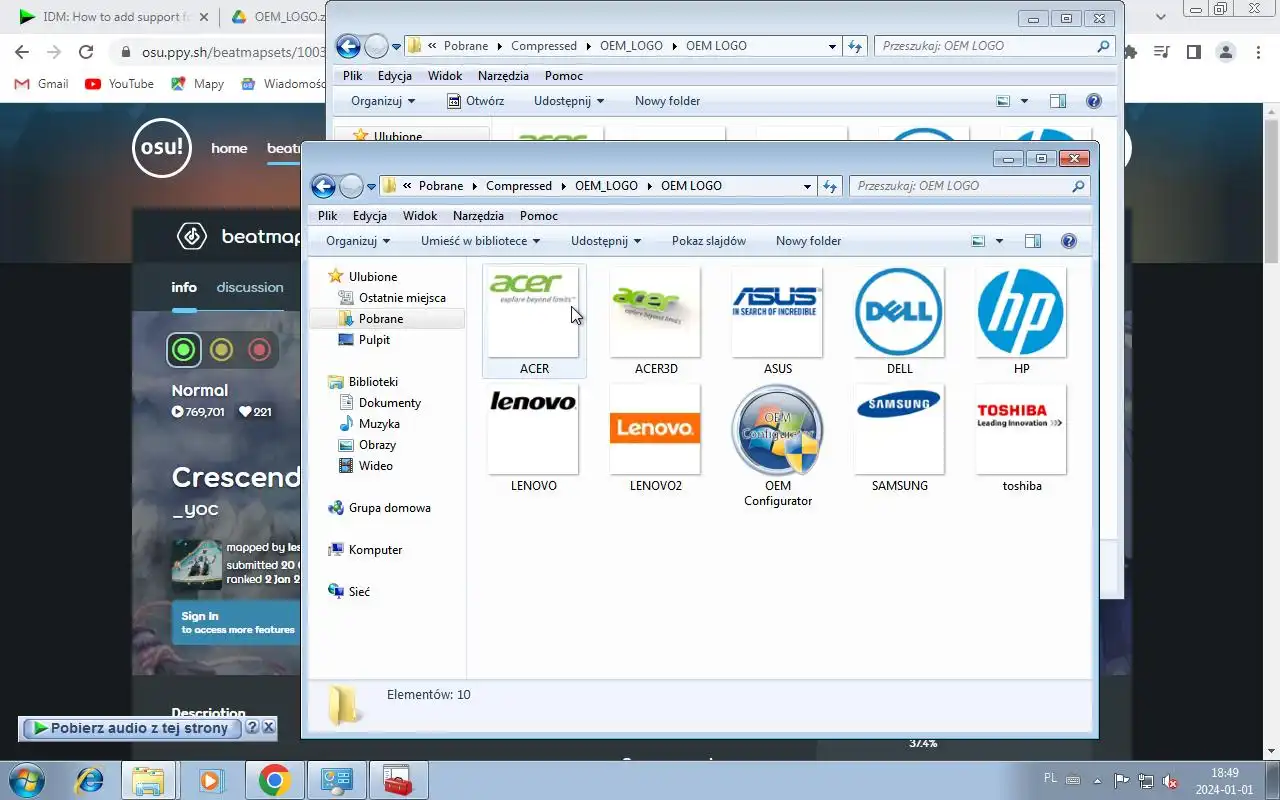This screenshot has width=1280, height=800.
Task: Open Pomoc menu in front Explorer window
Action: (x=539, y=216)
